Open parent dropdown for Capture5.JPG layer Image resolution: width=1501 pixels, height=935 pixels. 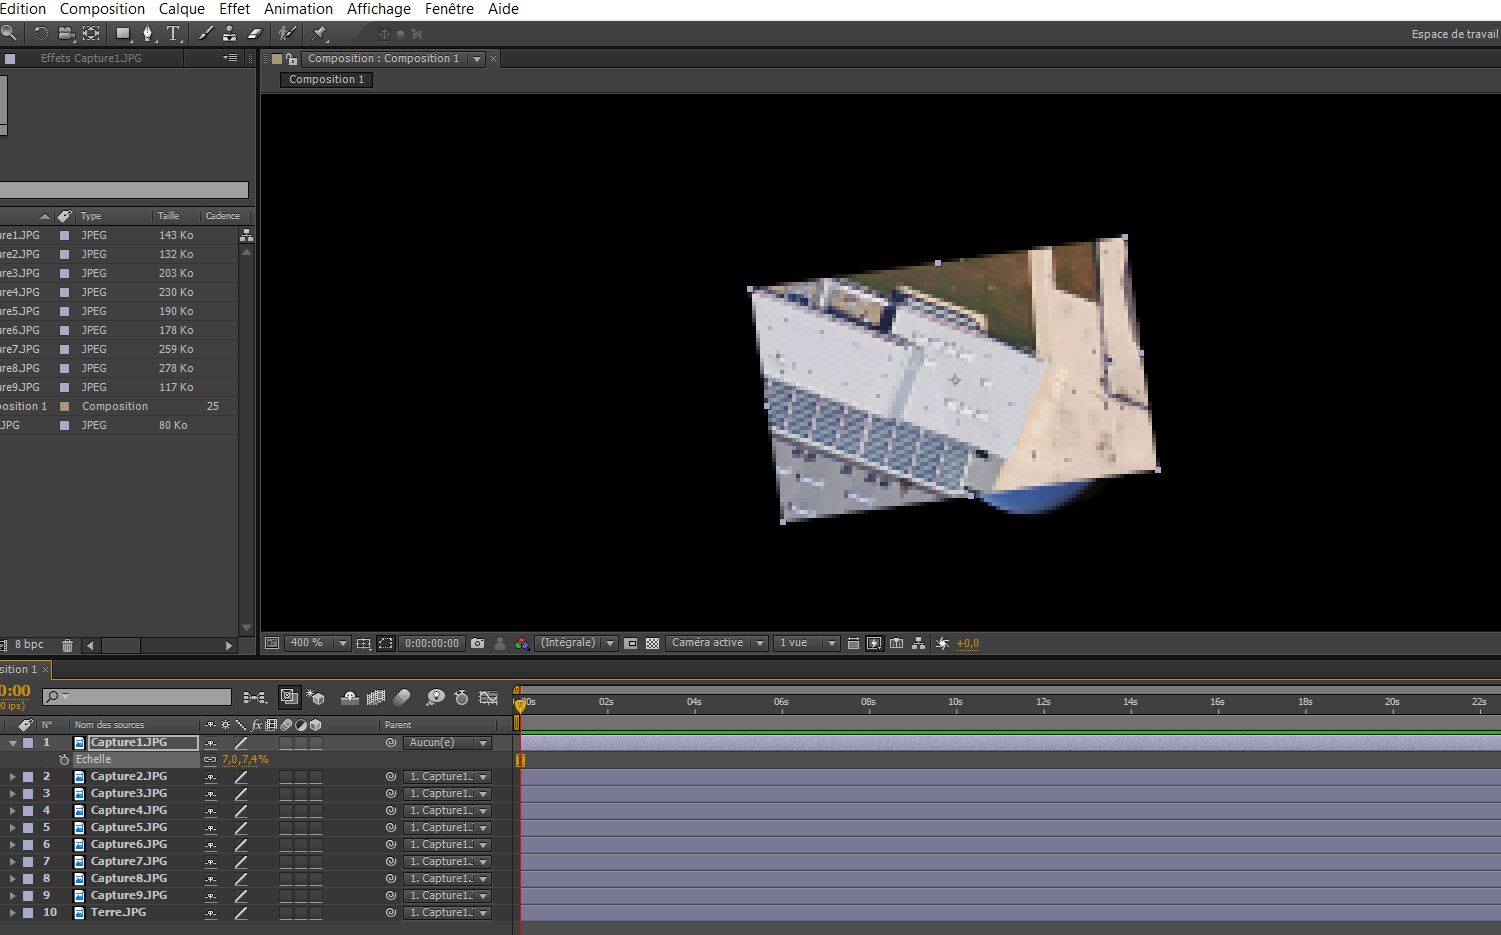coord(447,828)
